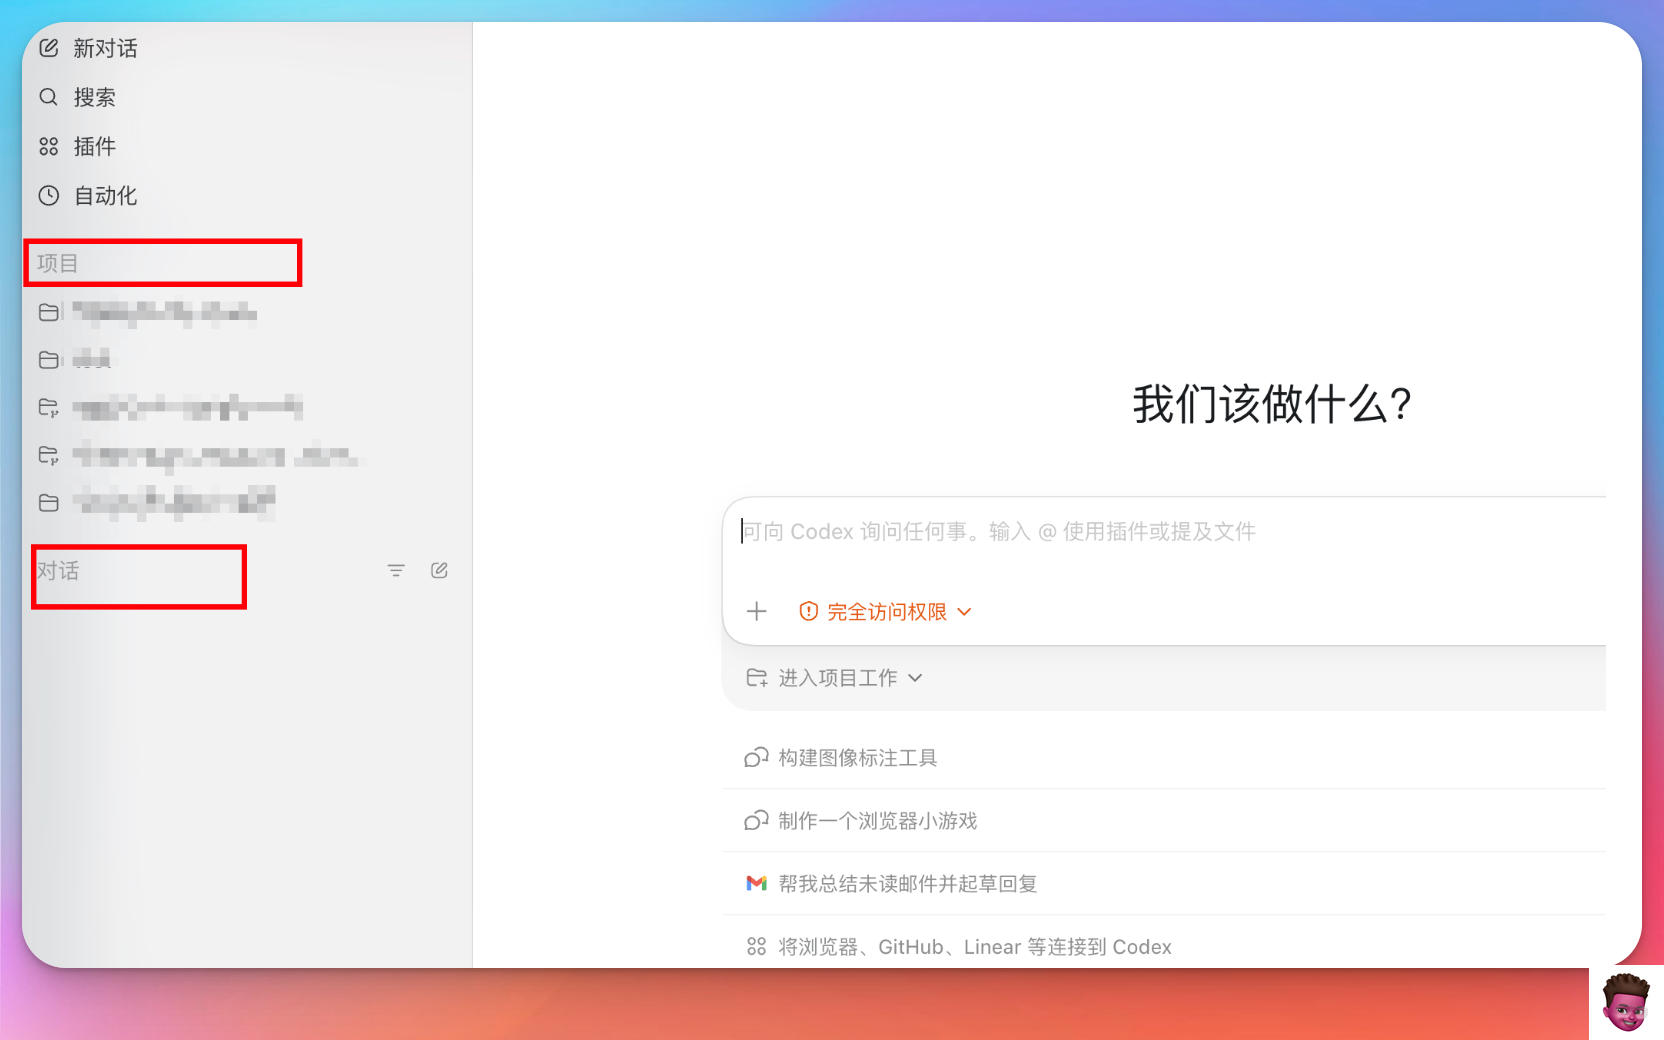Open the 自动化 section

pyautogui.click(x=105, y=195)
